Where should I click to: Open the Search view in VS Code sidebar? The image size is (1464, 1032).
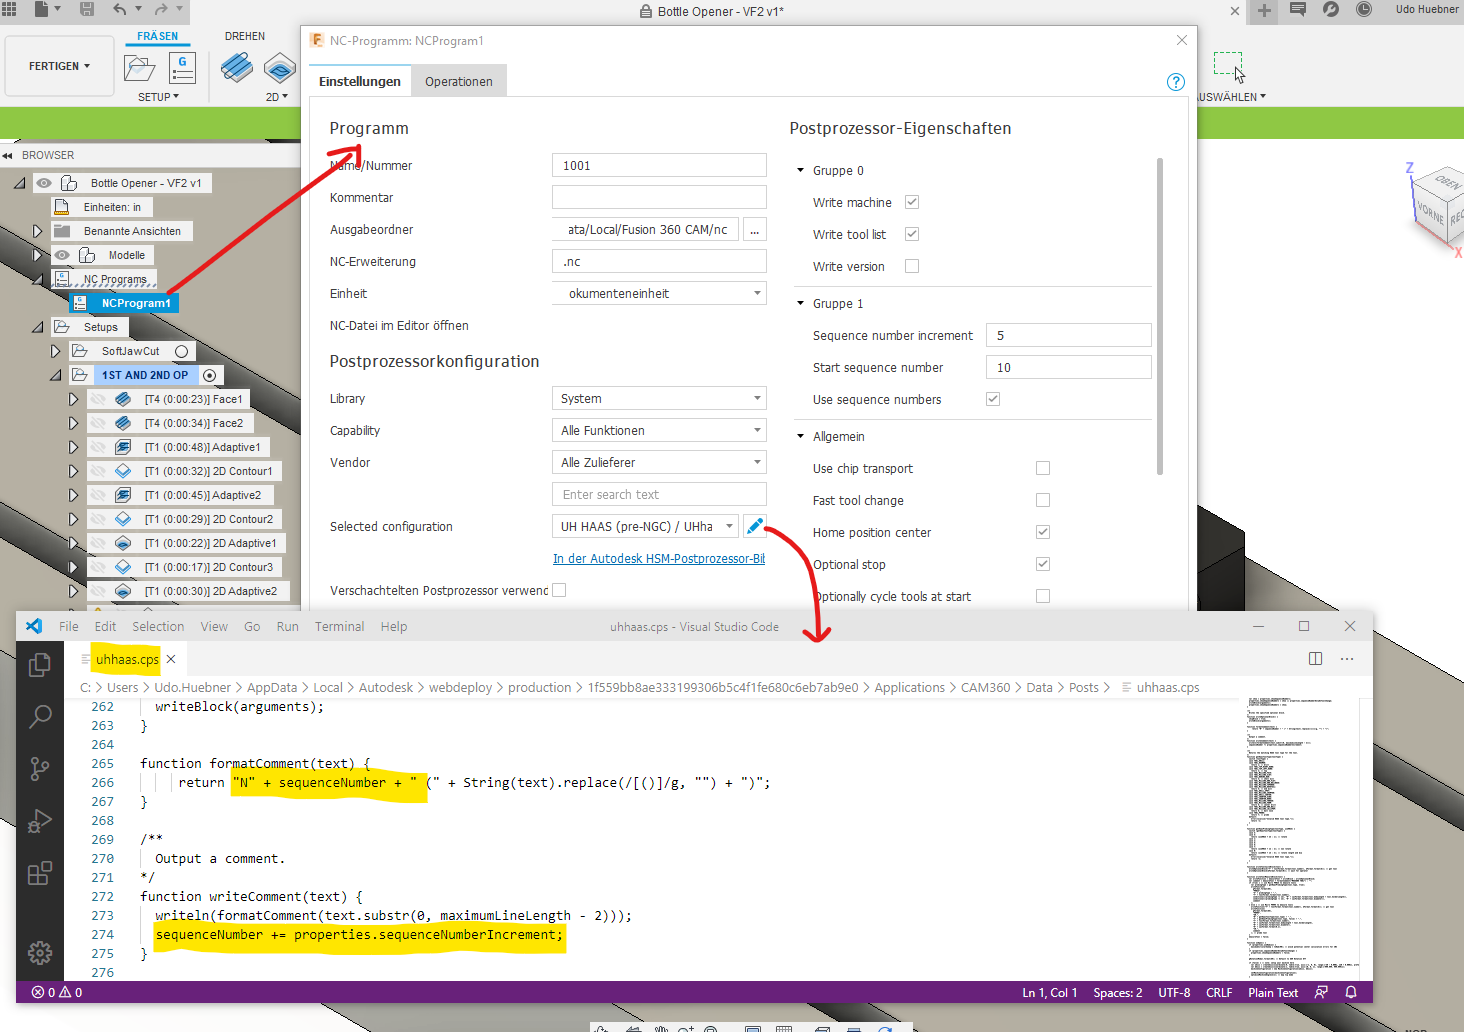click(40, 716)
